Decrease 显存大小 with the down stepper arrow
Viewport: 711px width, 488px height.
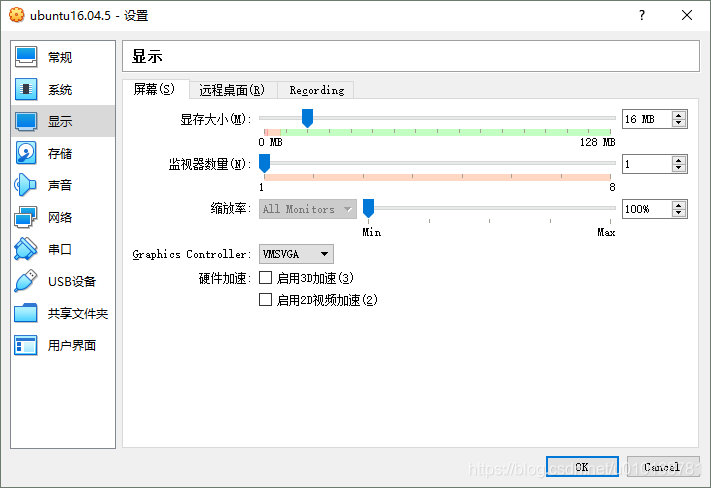[x=678, y=123]
